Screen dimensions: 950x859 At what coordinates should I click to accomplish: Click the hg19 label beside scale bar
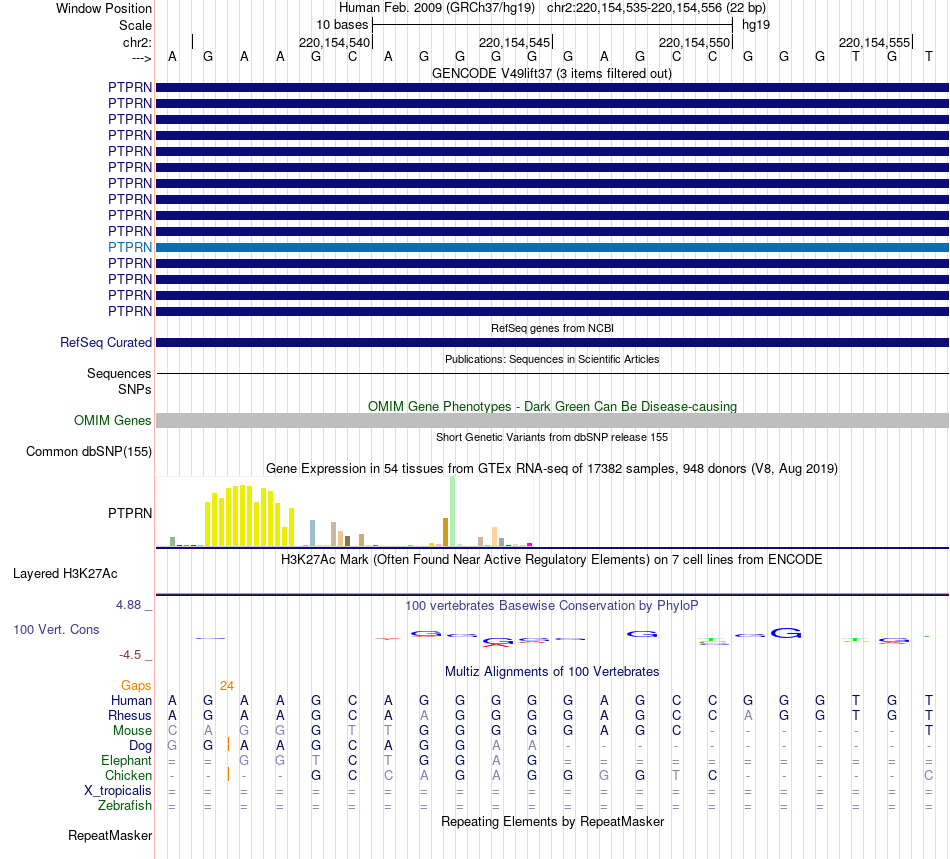[x=756, y=25]
